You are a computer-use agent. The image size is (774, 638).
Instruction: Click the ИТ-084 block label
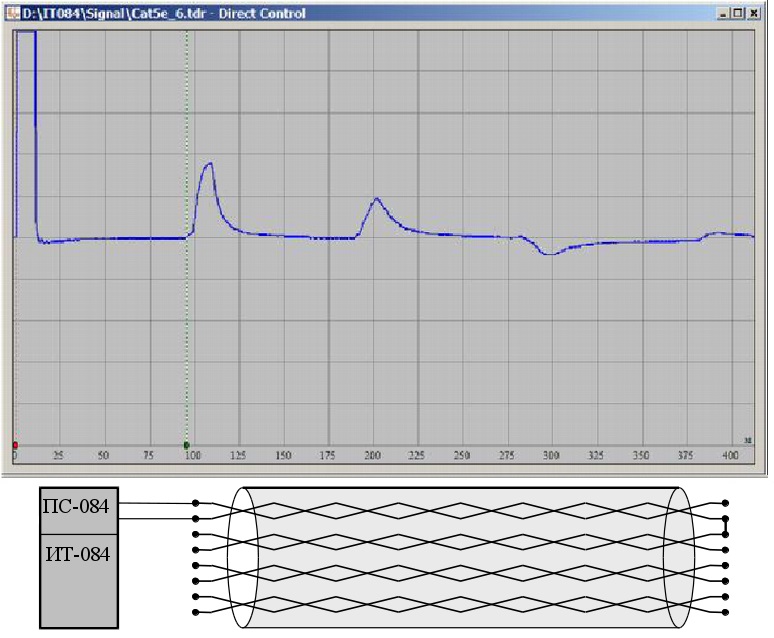pos(77,555)
